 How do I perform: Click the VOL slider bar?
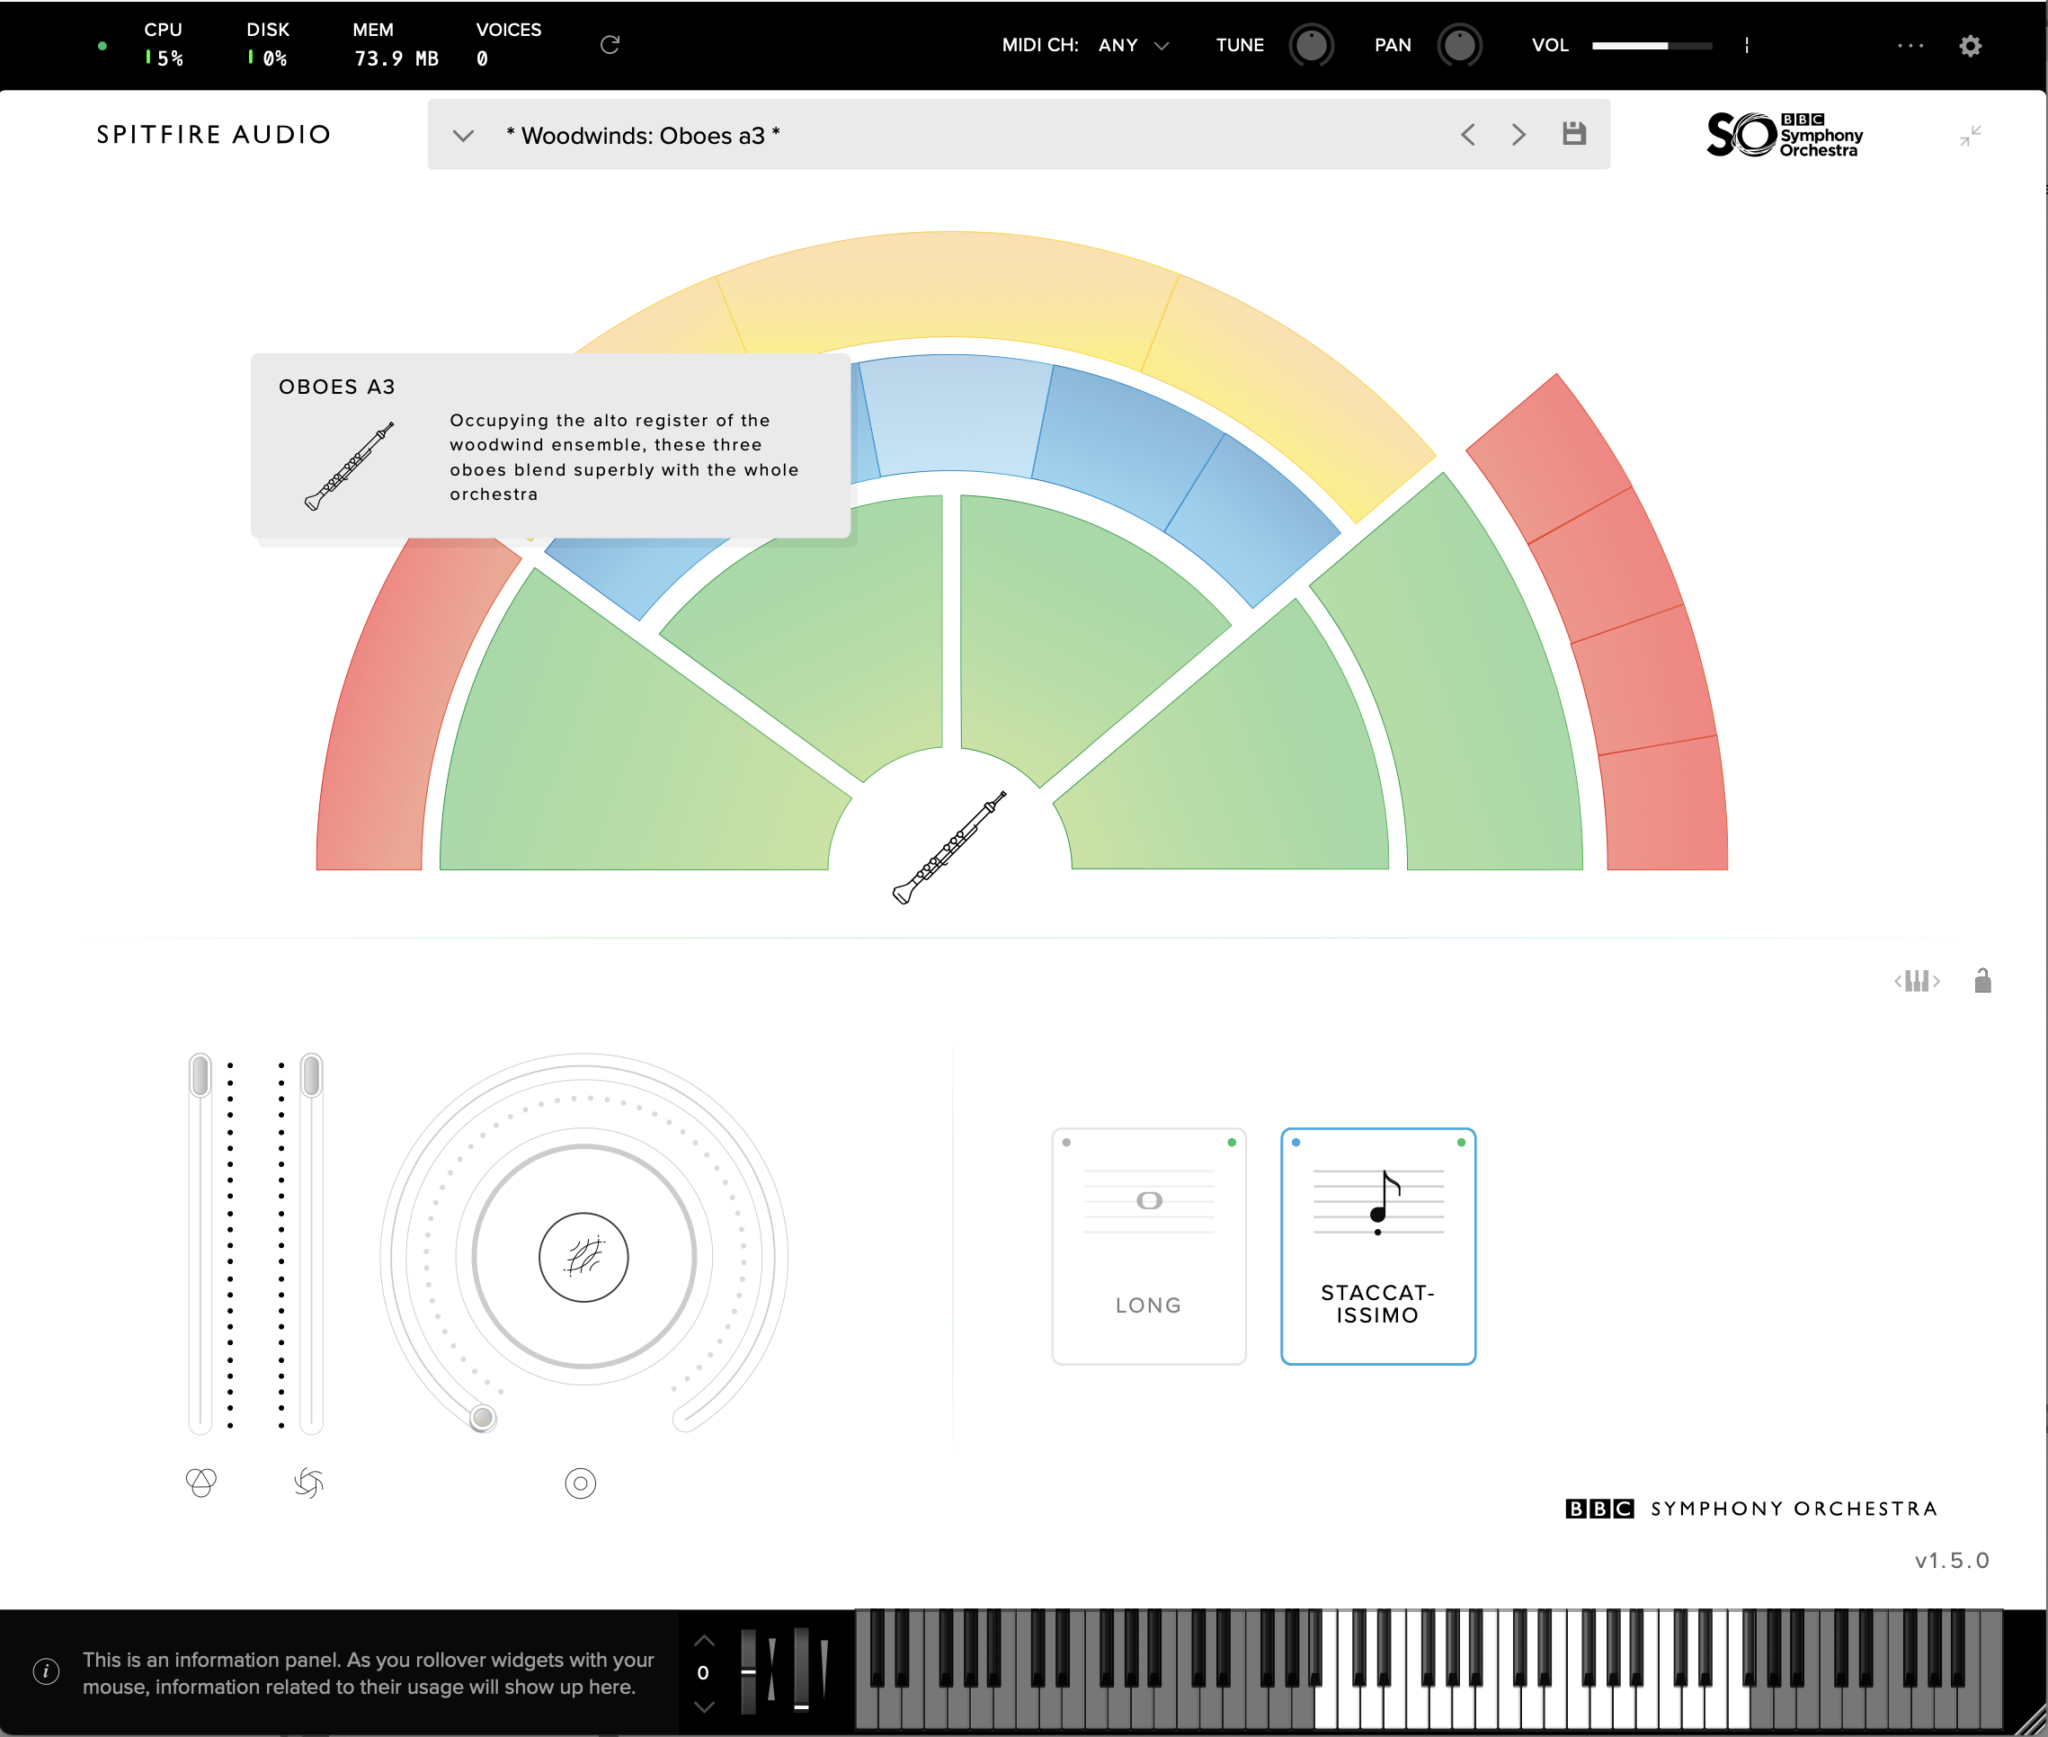(1651, 46)
